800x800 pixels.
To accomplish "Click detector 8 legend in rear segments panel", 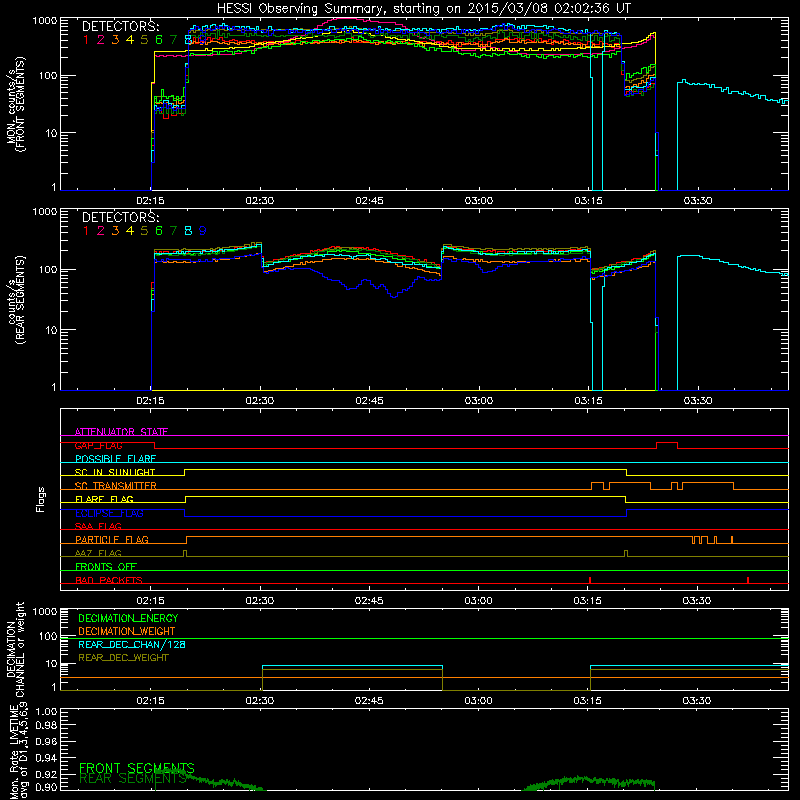I will tap(188, 231).
